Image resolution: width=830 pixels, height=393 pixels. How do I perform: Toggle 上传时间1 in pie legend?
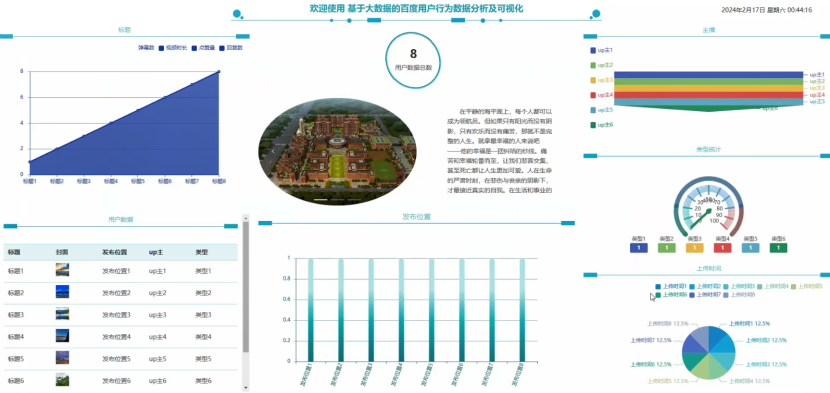point(671,286)
